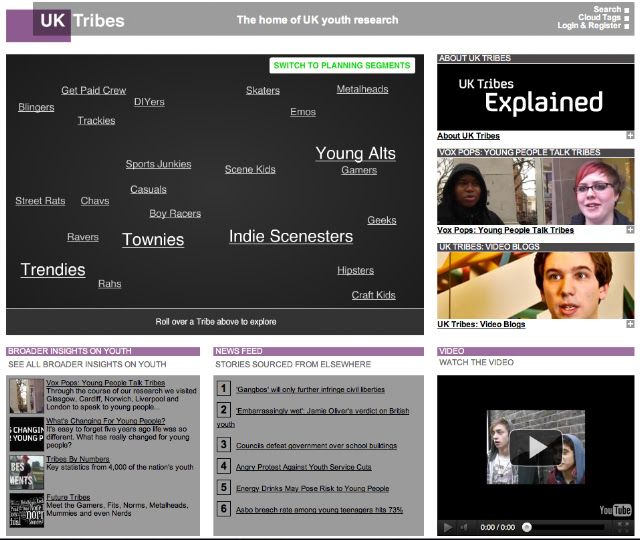
Task: Open Login & Register in the header
Action: coord(589,25)
